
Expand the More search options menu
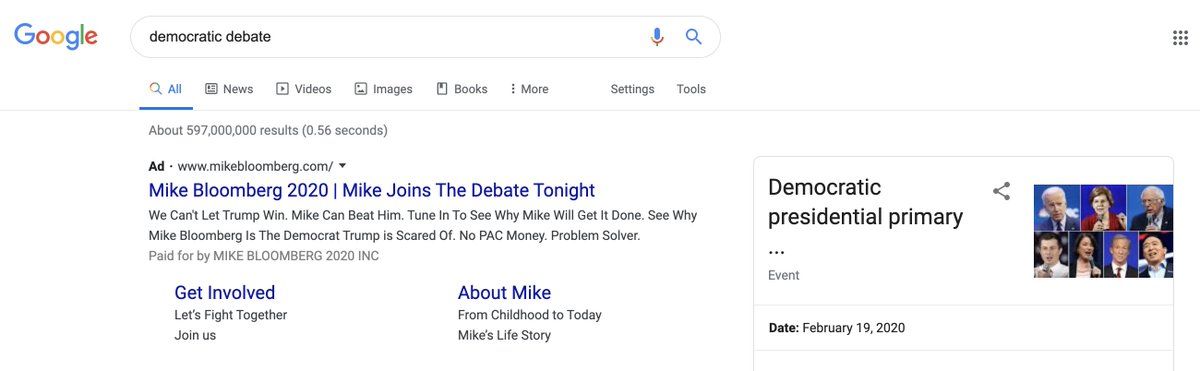pyautogui.click(x=529, y=89)
